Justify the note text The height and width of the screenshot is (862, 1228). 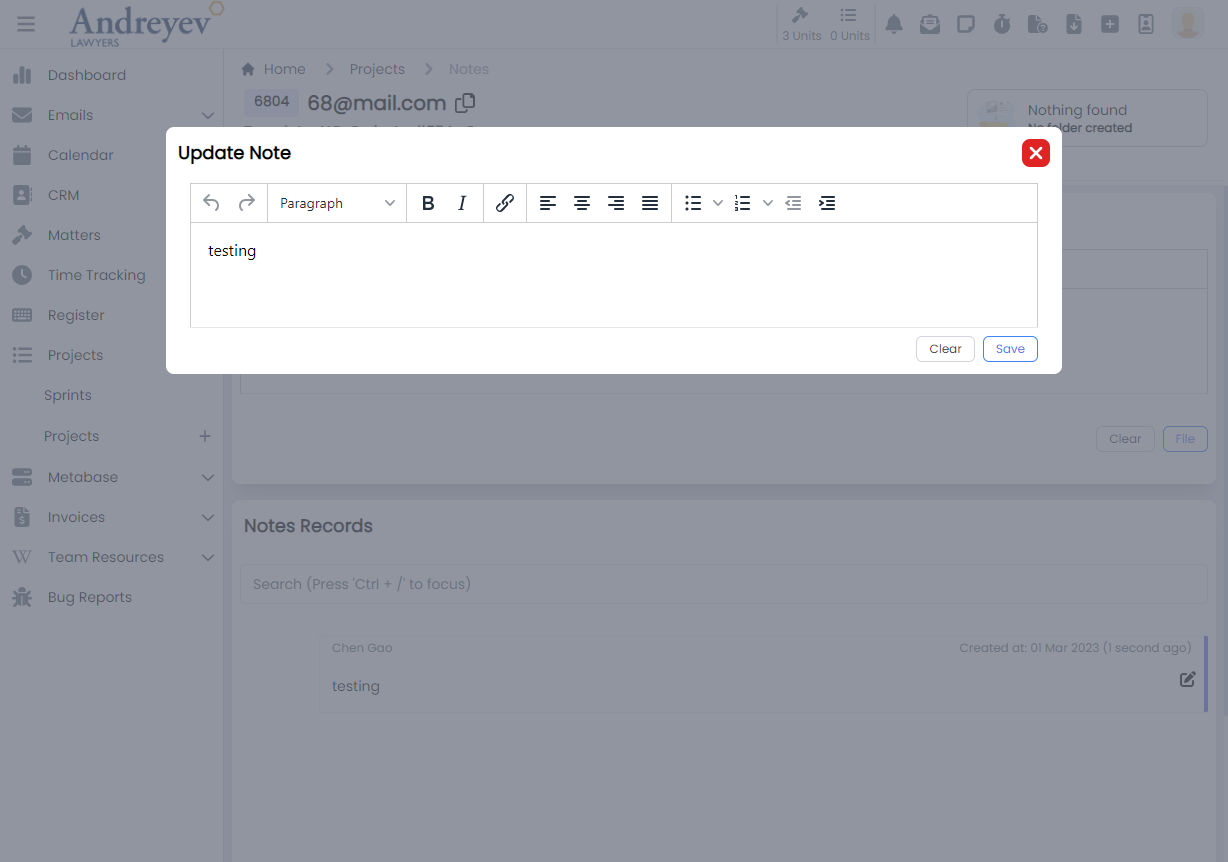click(x=650, y=203)
